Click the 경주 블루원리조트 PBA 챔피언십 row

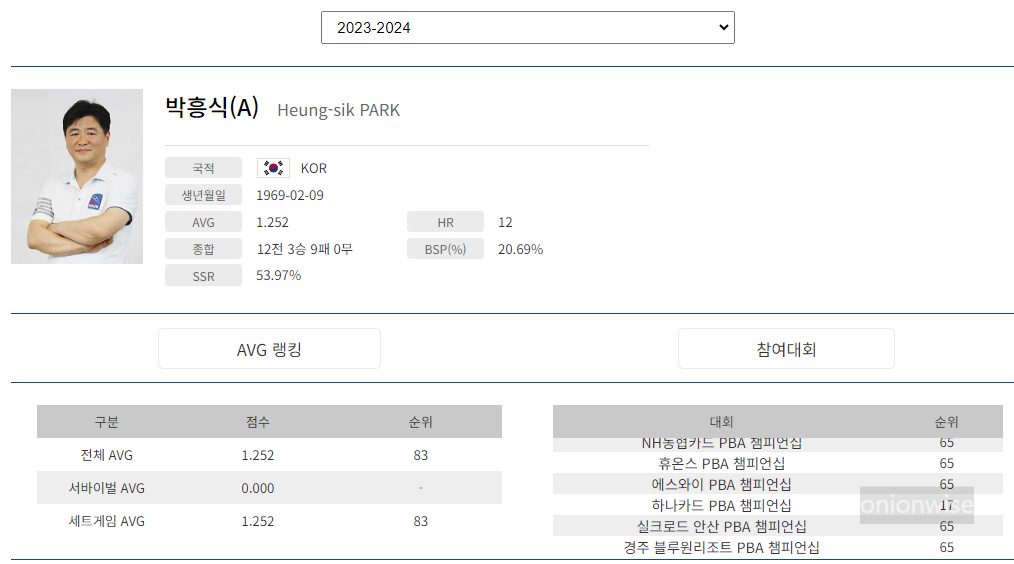777,547
